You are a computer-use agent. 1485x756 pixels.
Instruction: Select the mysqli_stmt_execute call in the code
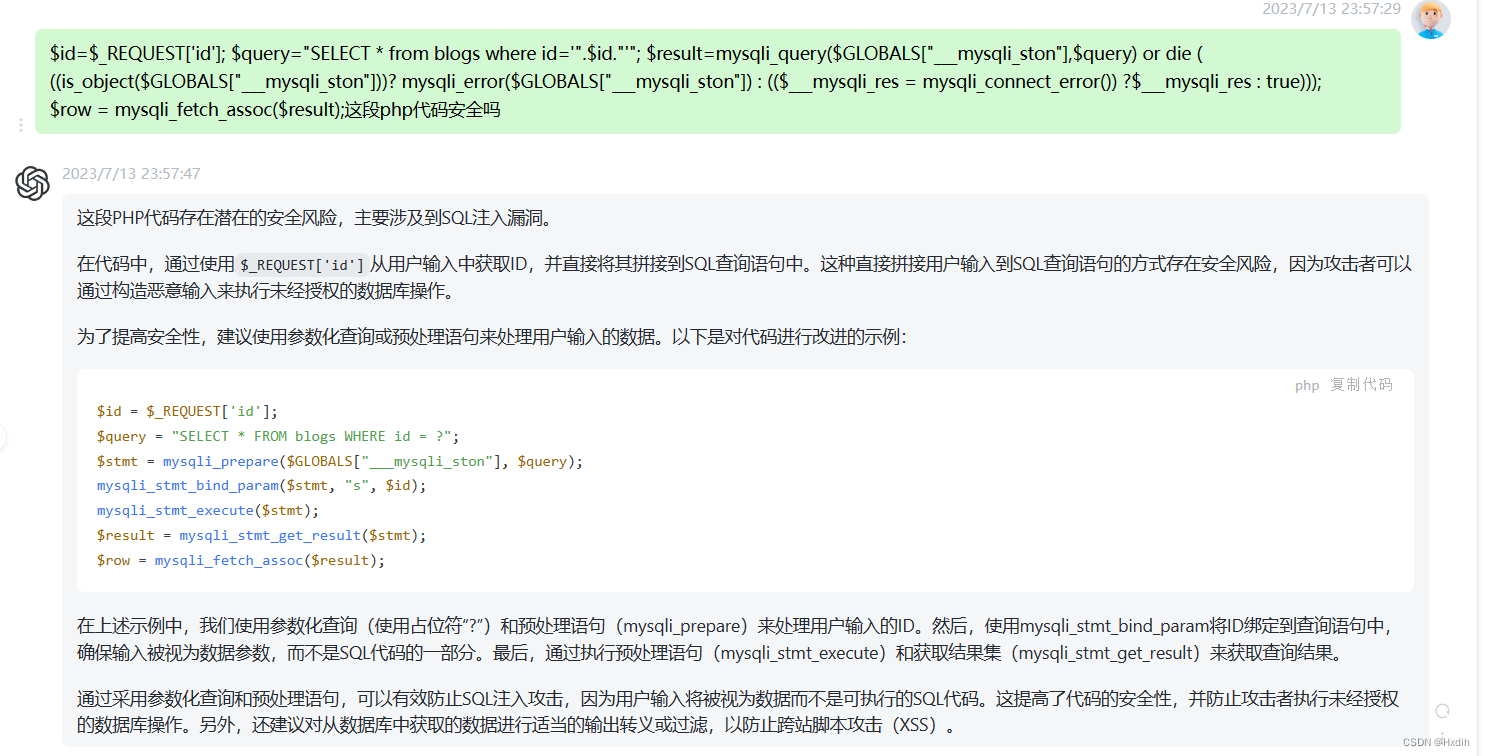pos(175,510)
